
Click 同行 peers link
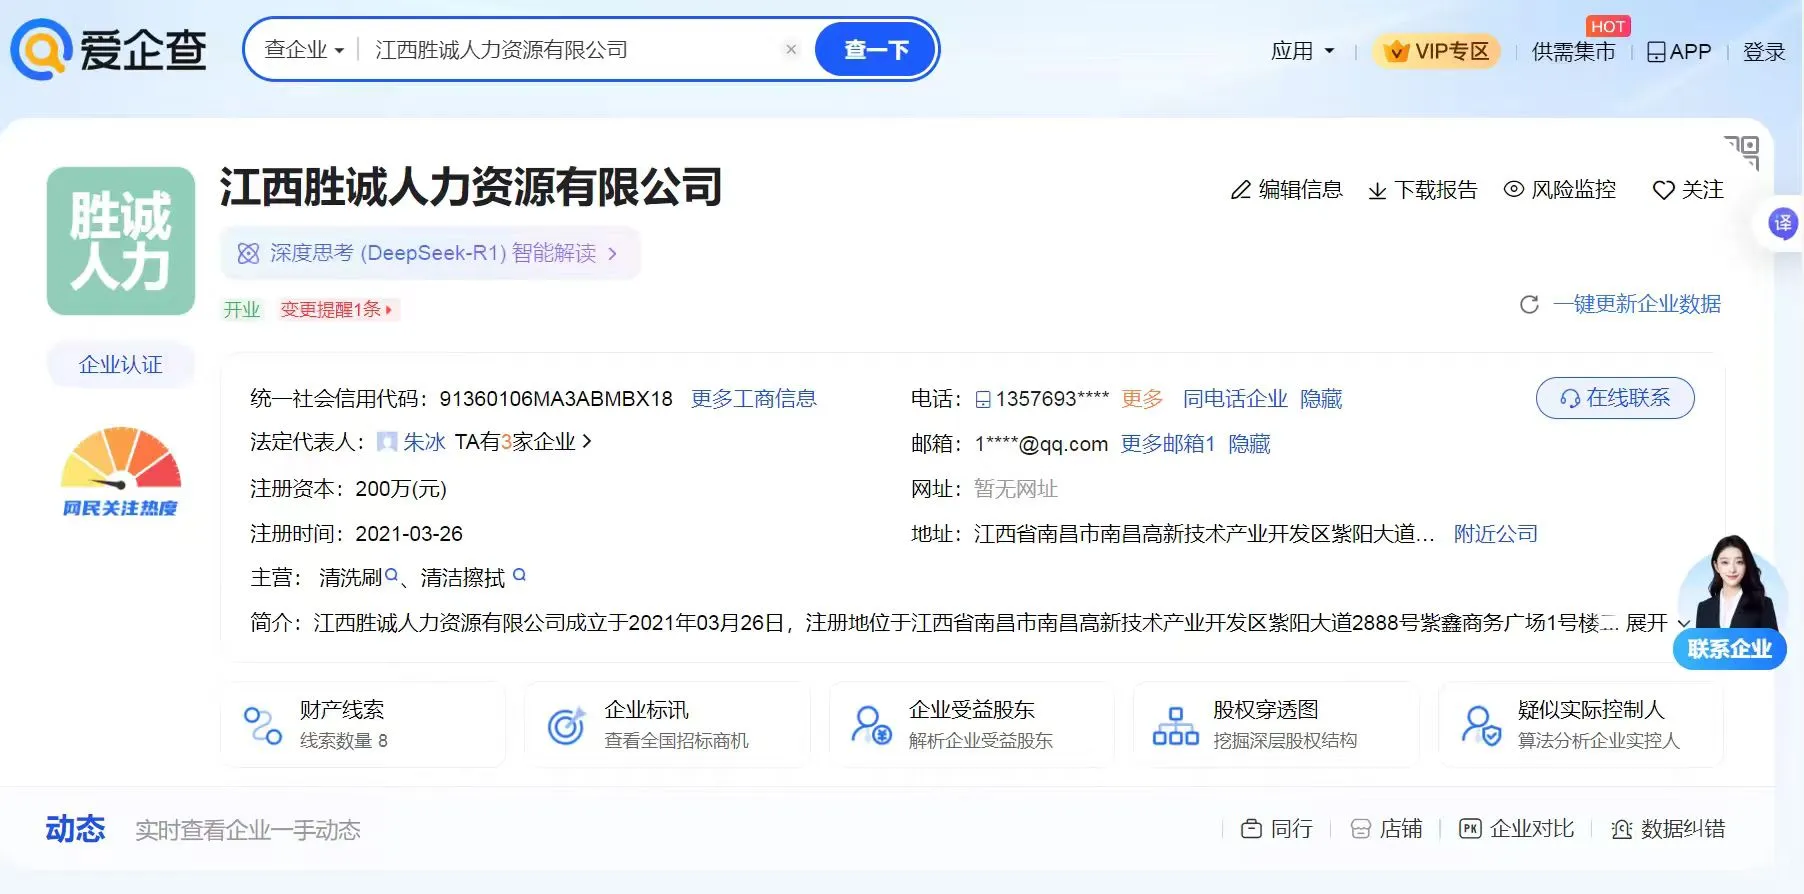[x=1277, y=829]
